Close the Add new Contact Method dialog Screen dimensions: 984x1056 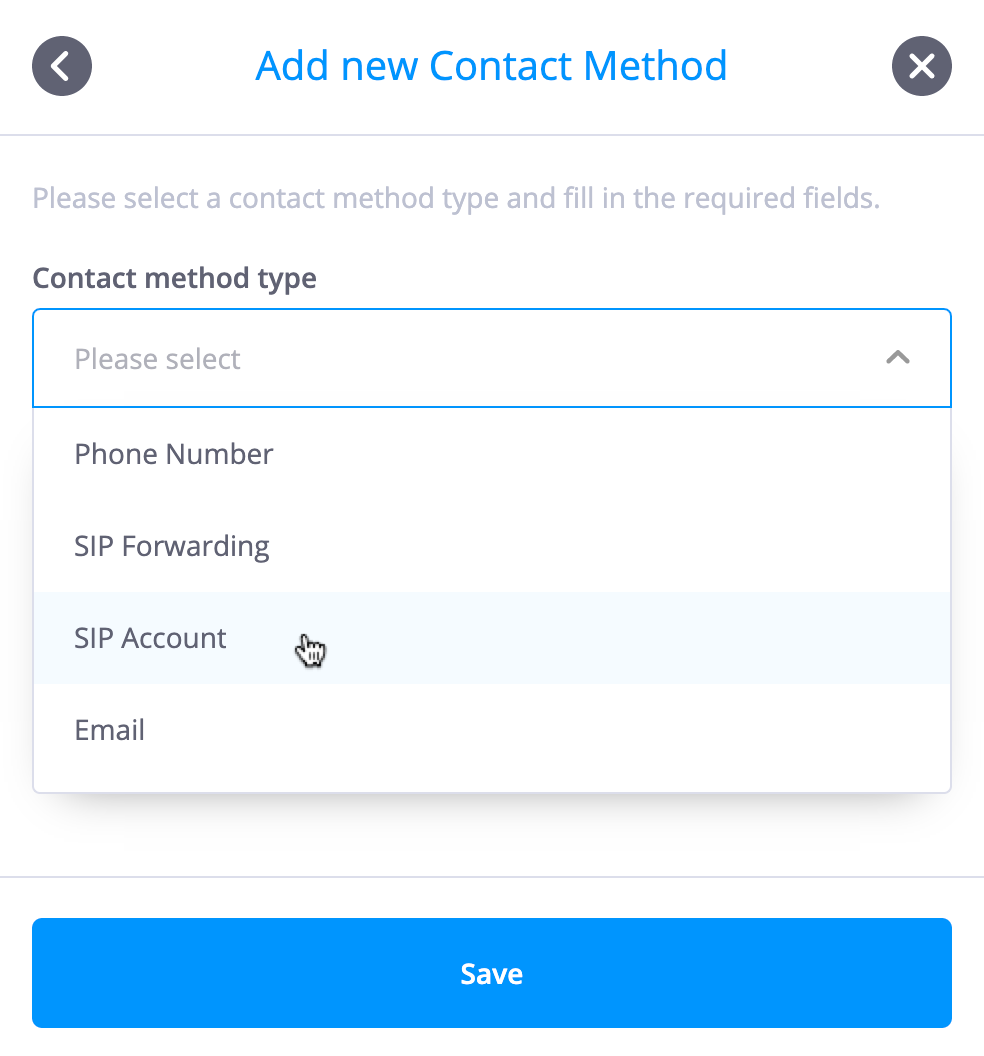coord(921,66)
